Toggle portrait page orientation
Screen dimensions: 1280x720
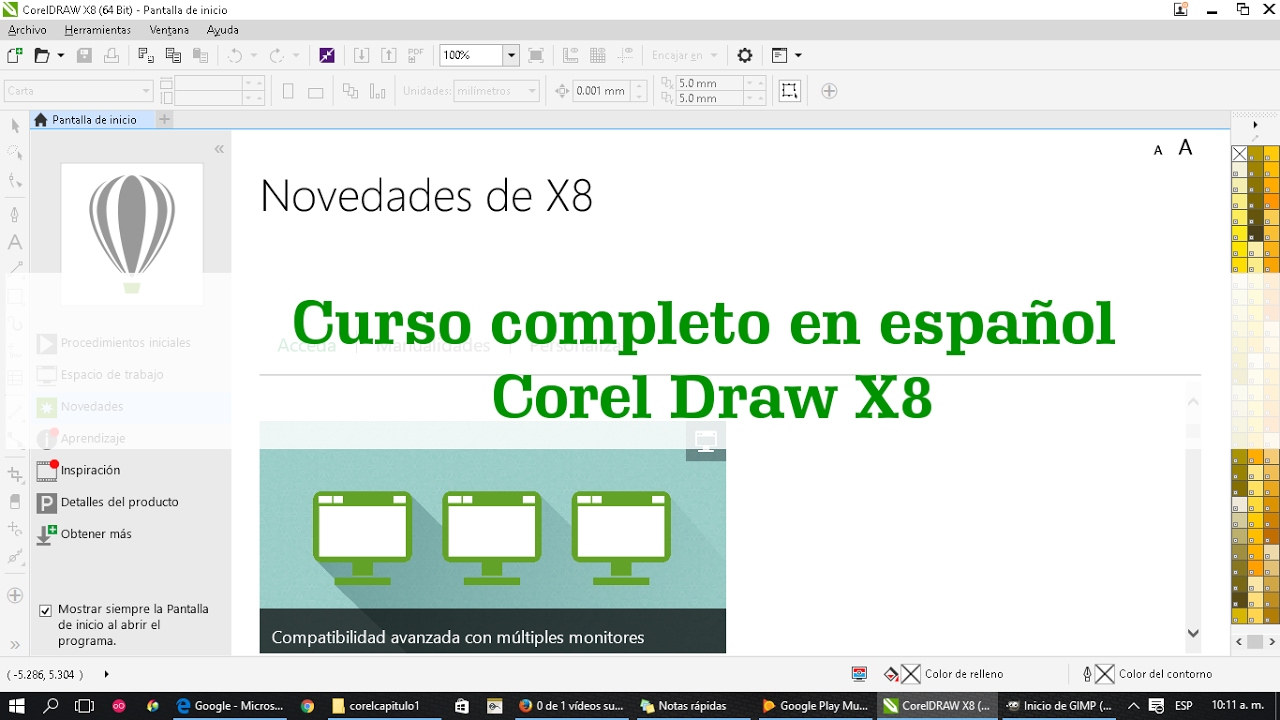(288, 91)
